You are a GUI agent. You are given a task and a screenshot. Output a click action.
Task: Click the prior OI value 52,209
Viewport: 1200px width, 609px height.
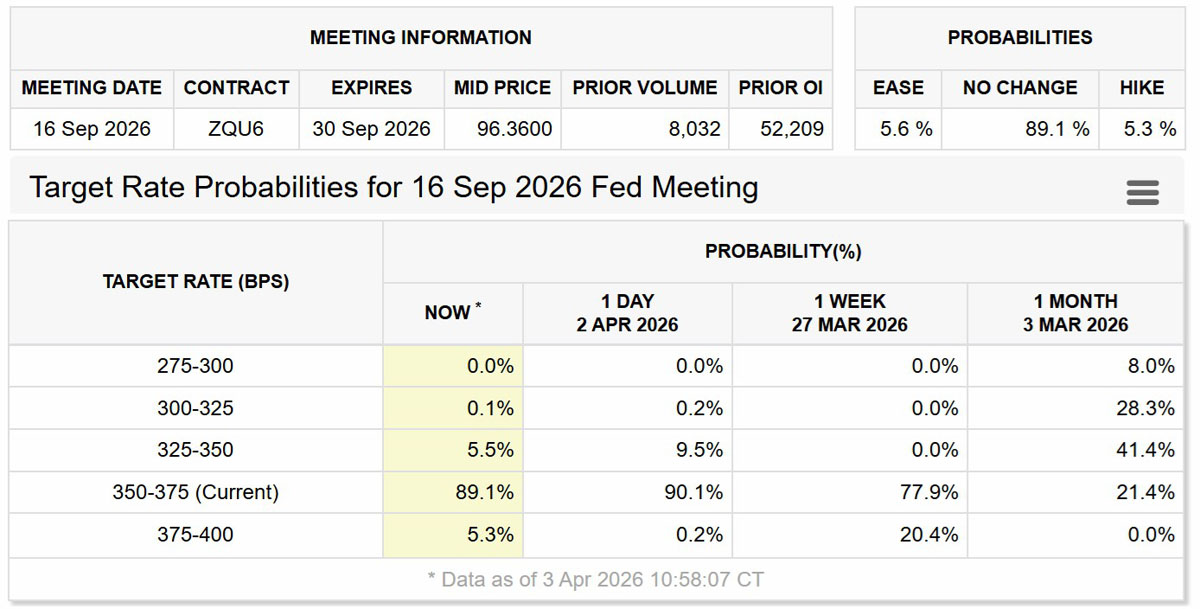[x=790, y=129]
